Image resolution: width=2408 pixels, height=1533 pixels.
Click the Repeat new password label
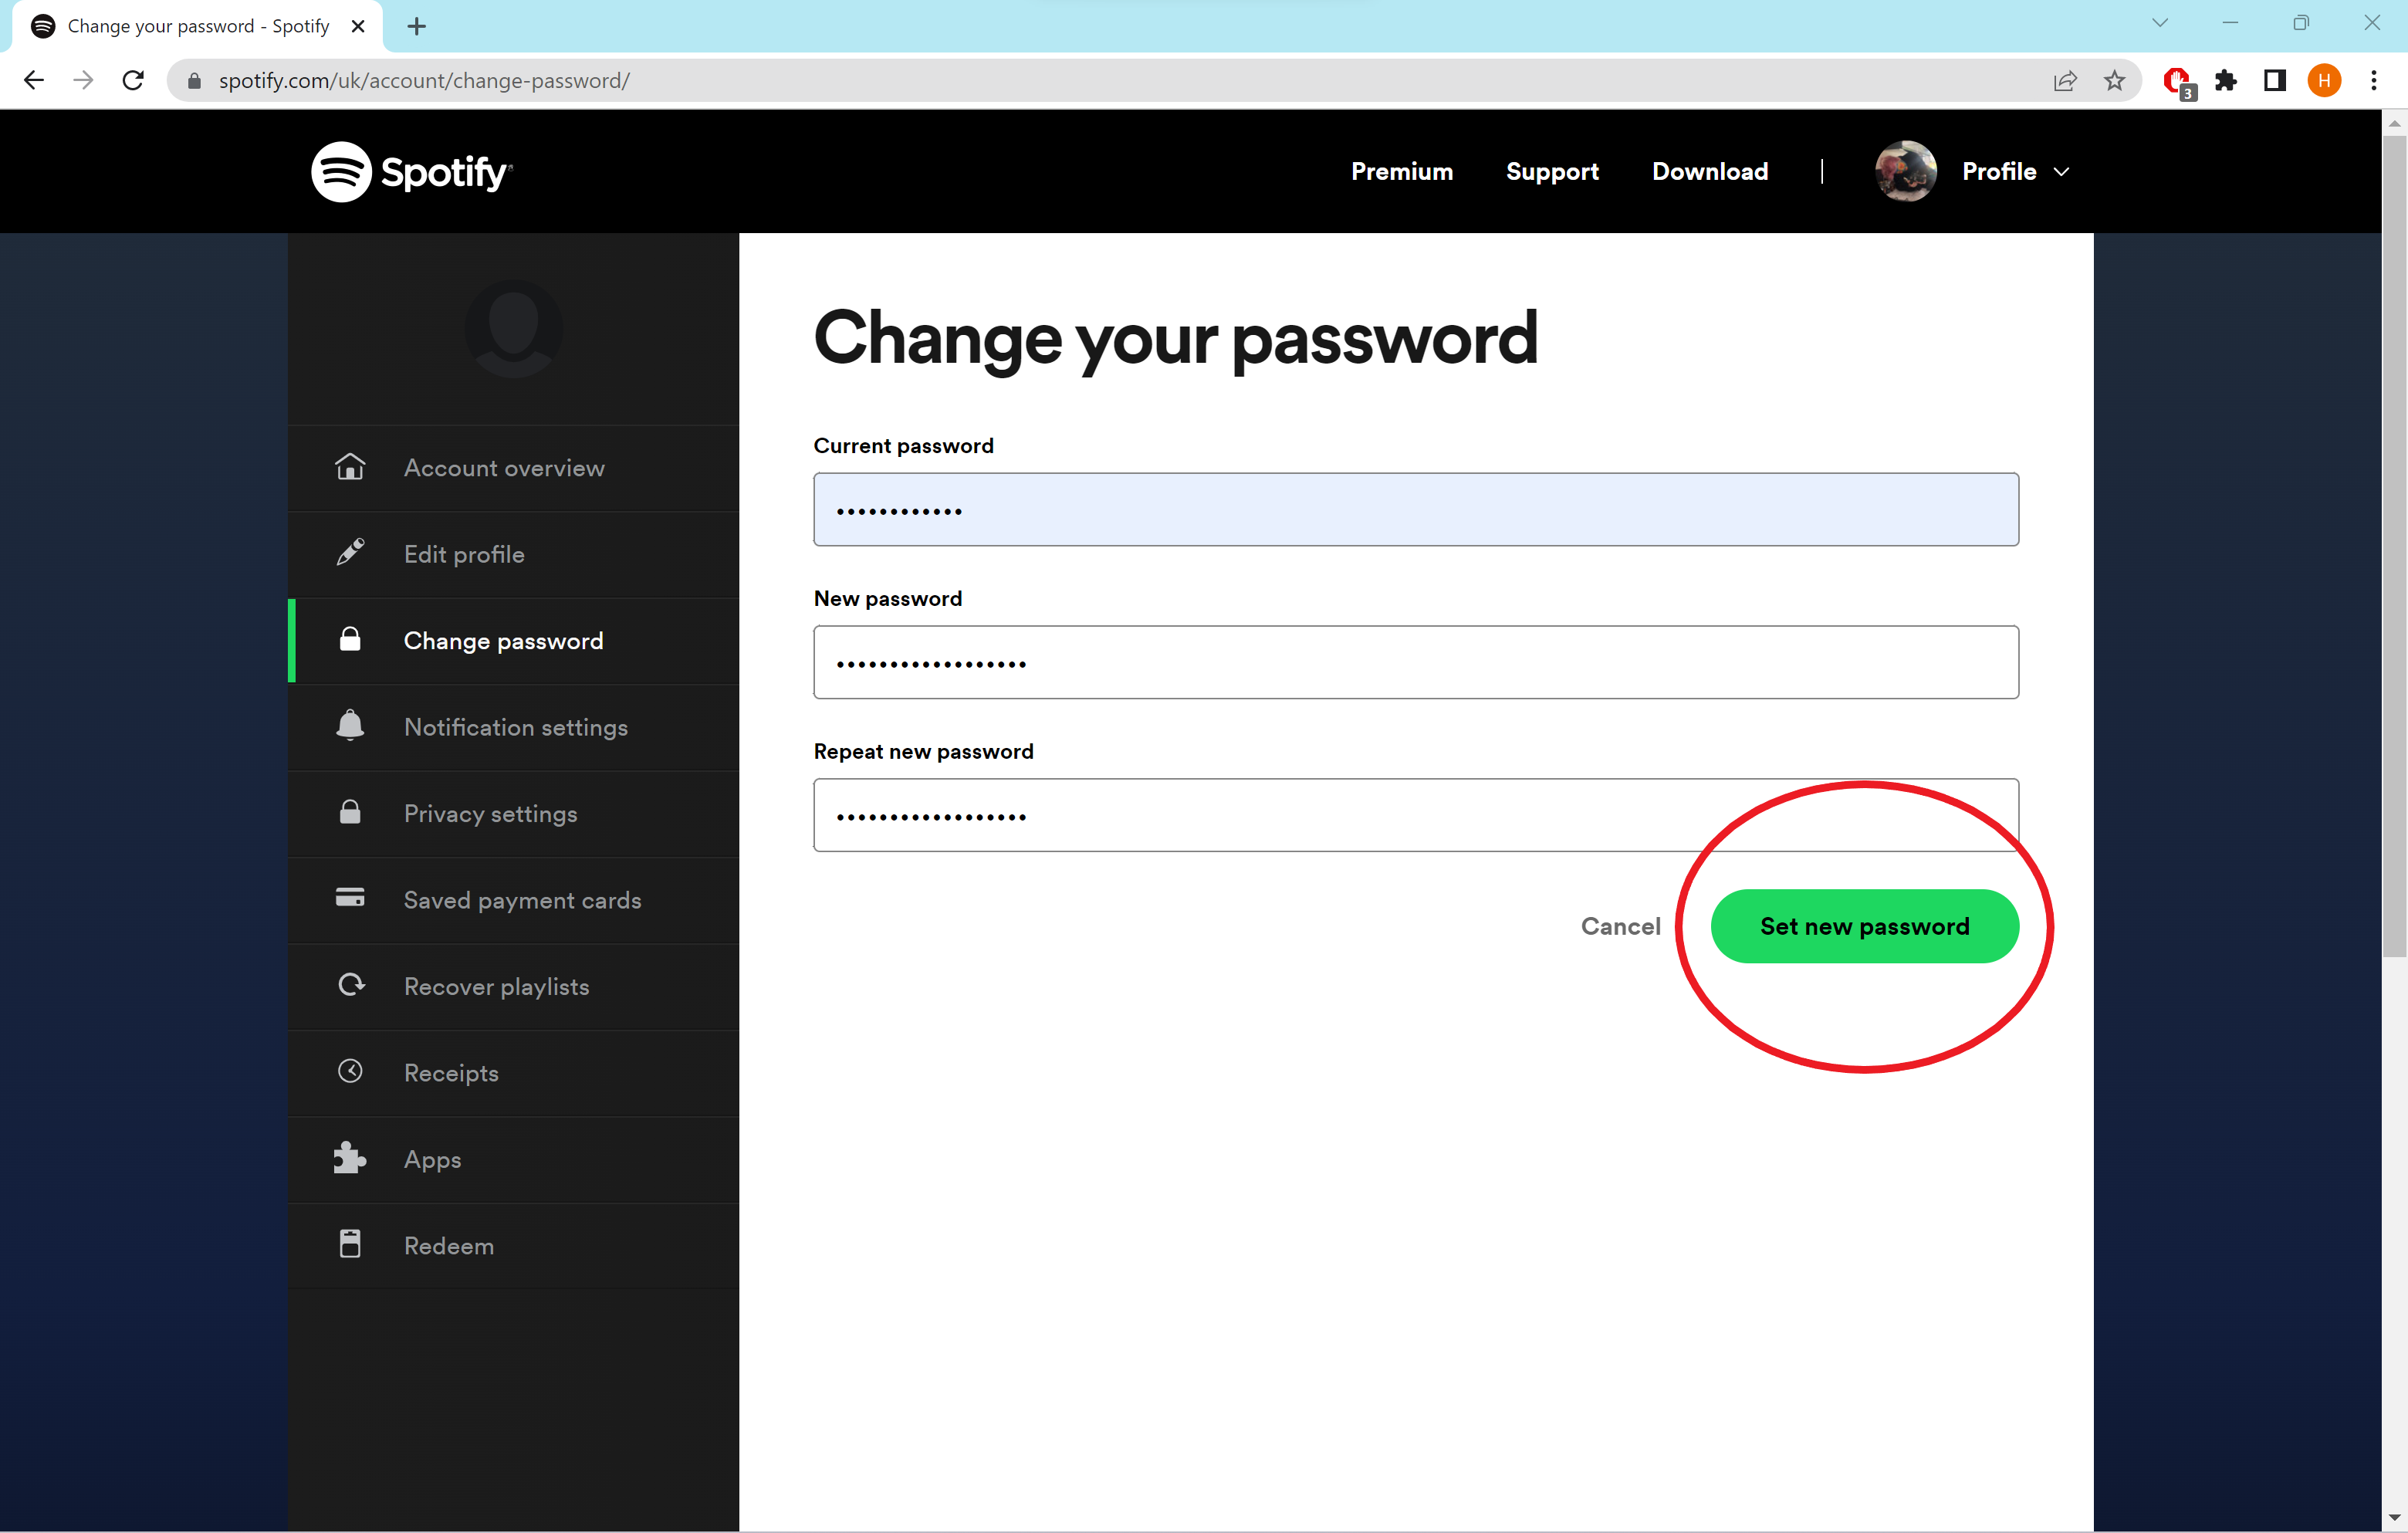tap(923, 751)
